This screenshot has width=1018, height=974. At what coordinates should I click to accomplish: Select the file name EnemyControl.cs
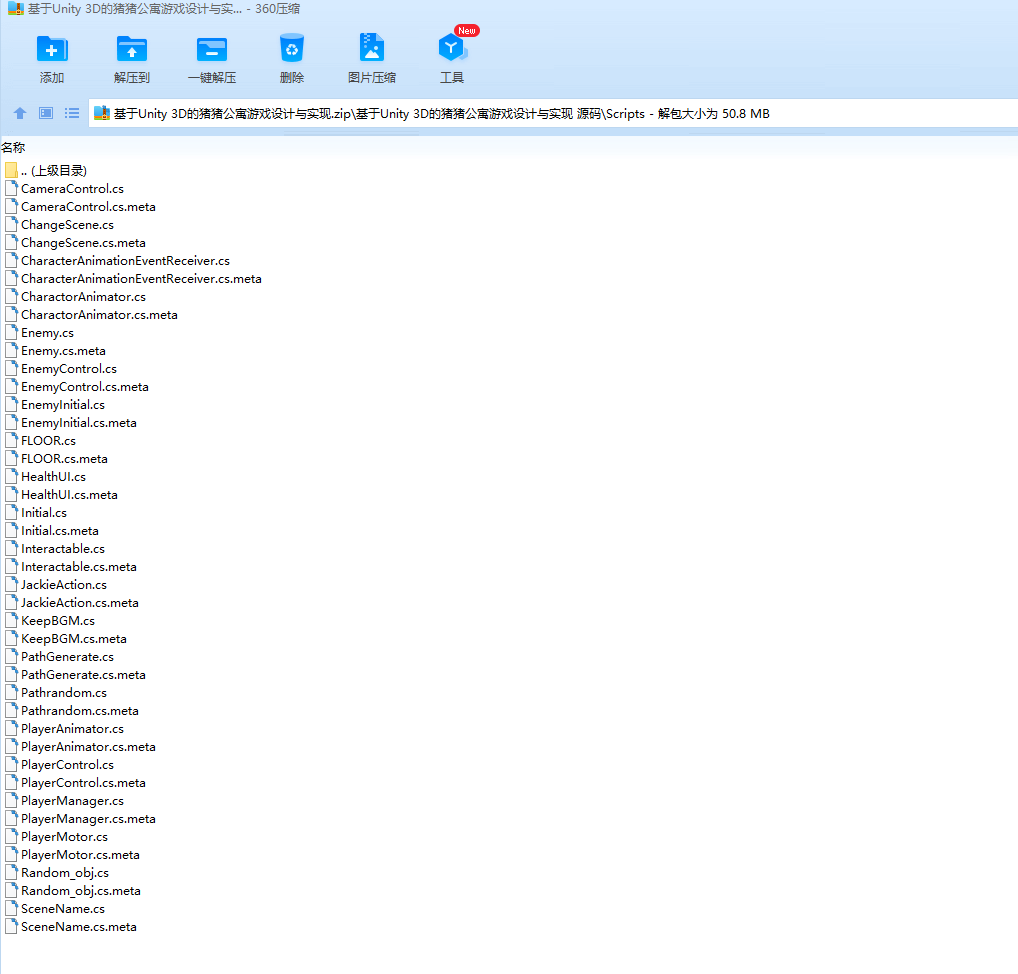point(69,369)
